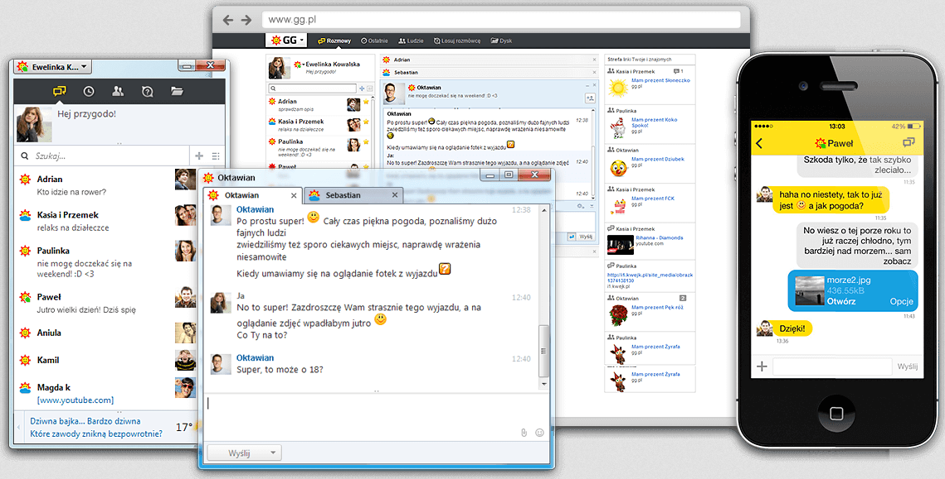Open status dropdown beside Ewelinka Kowalska in web
Screen dimensions: 945x479
click(x=304, y=64)
